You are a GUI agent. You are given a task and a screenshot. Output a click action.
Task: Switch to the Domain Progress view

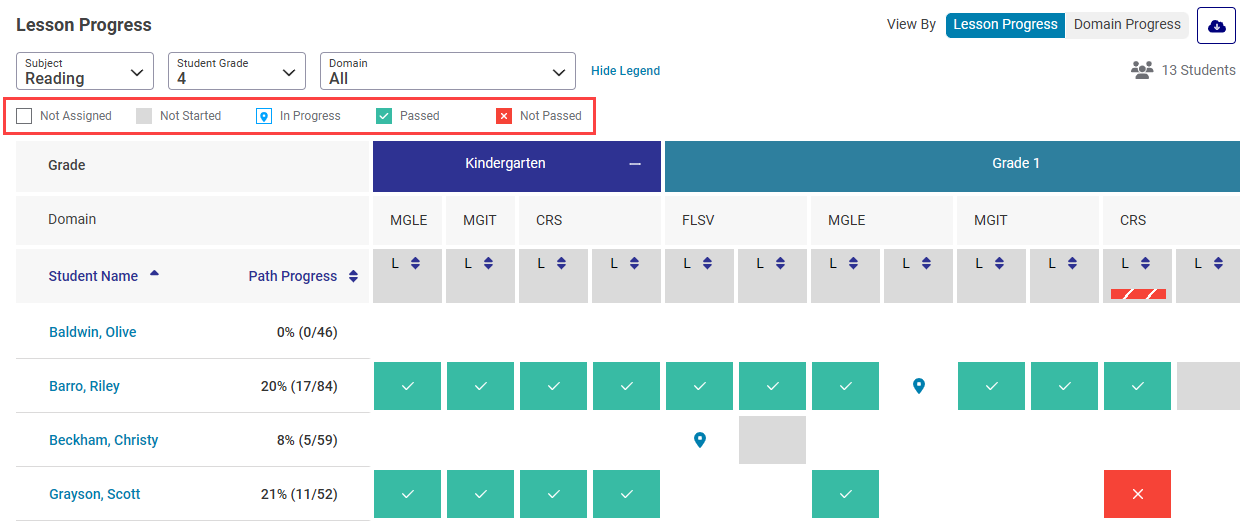point(1127,25)
